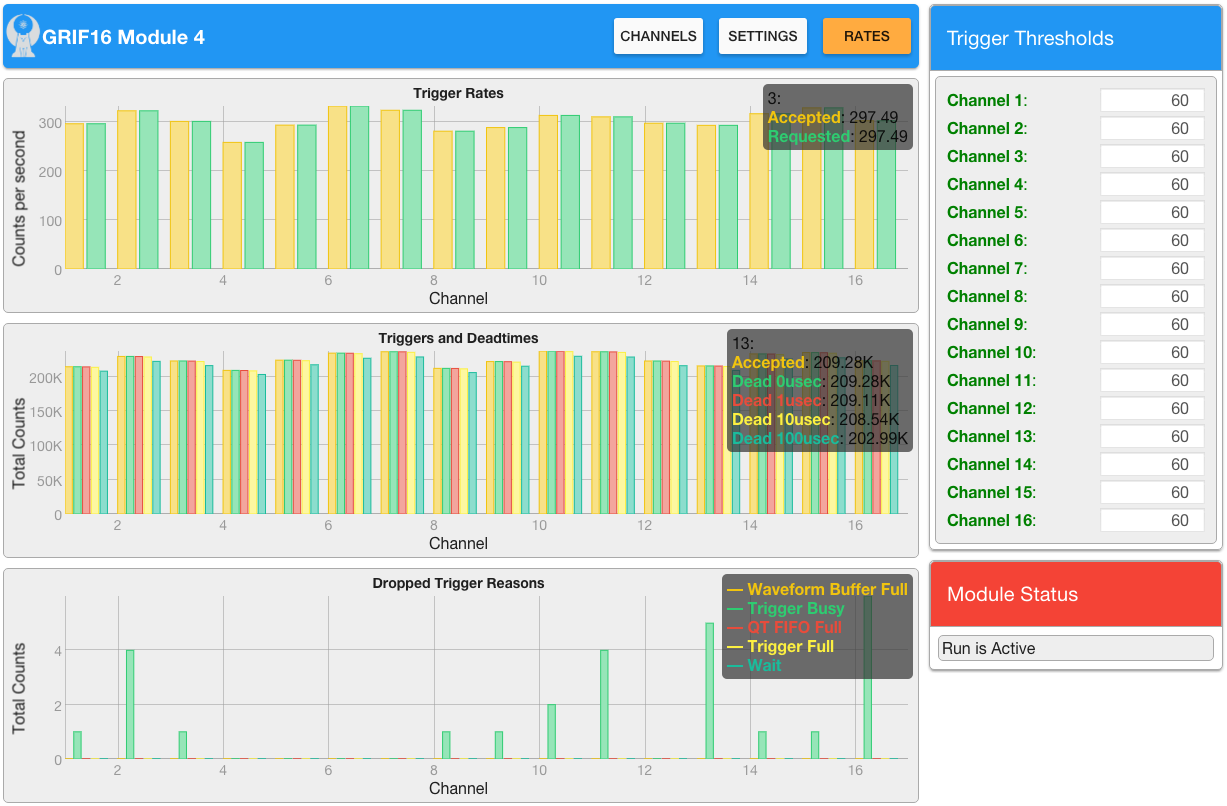Select the orange RATES button

[866, 36]
